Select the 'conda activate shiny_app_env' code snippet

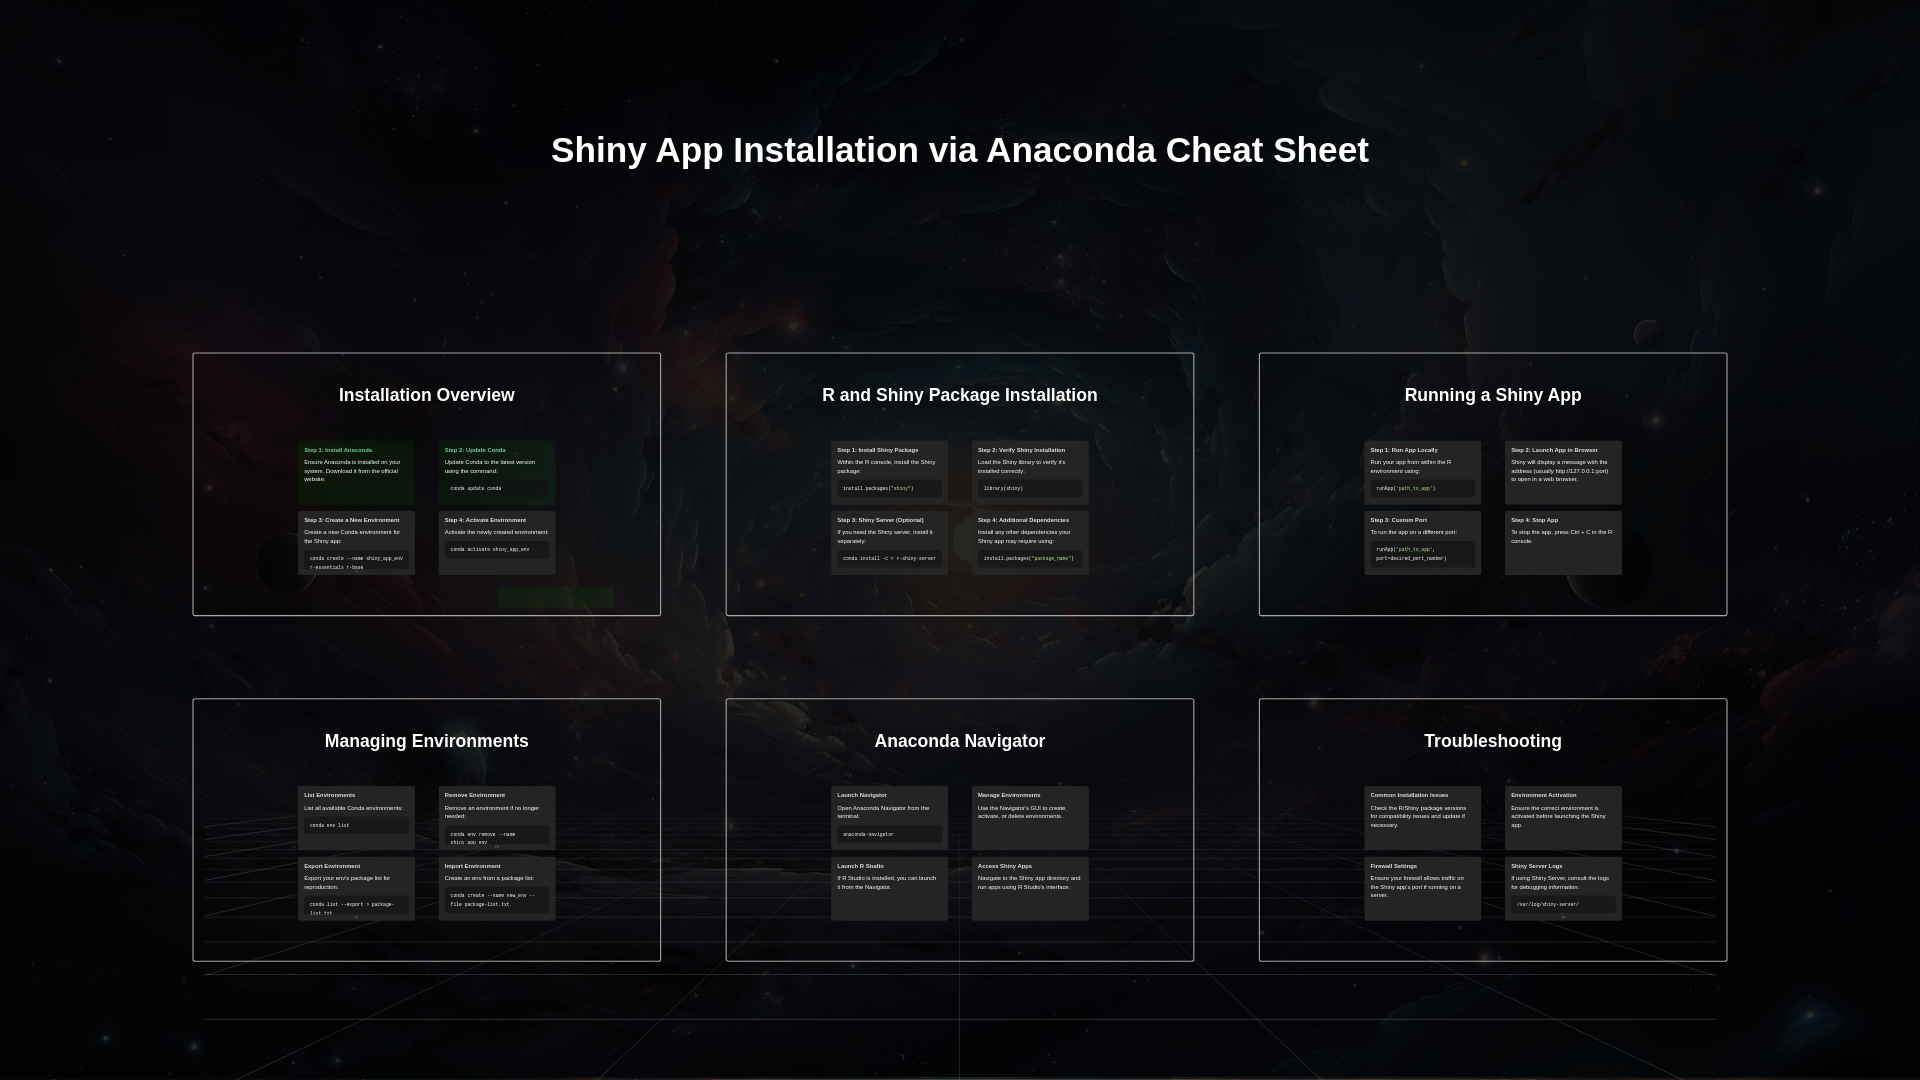point(497,549)
